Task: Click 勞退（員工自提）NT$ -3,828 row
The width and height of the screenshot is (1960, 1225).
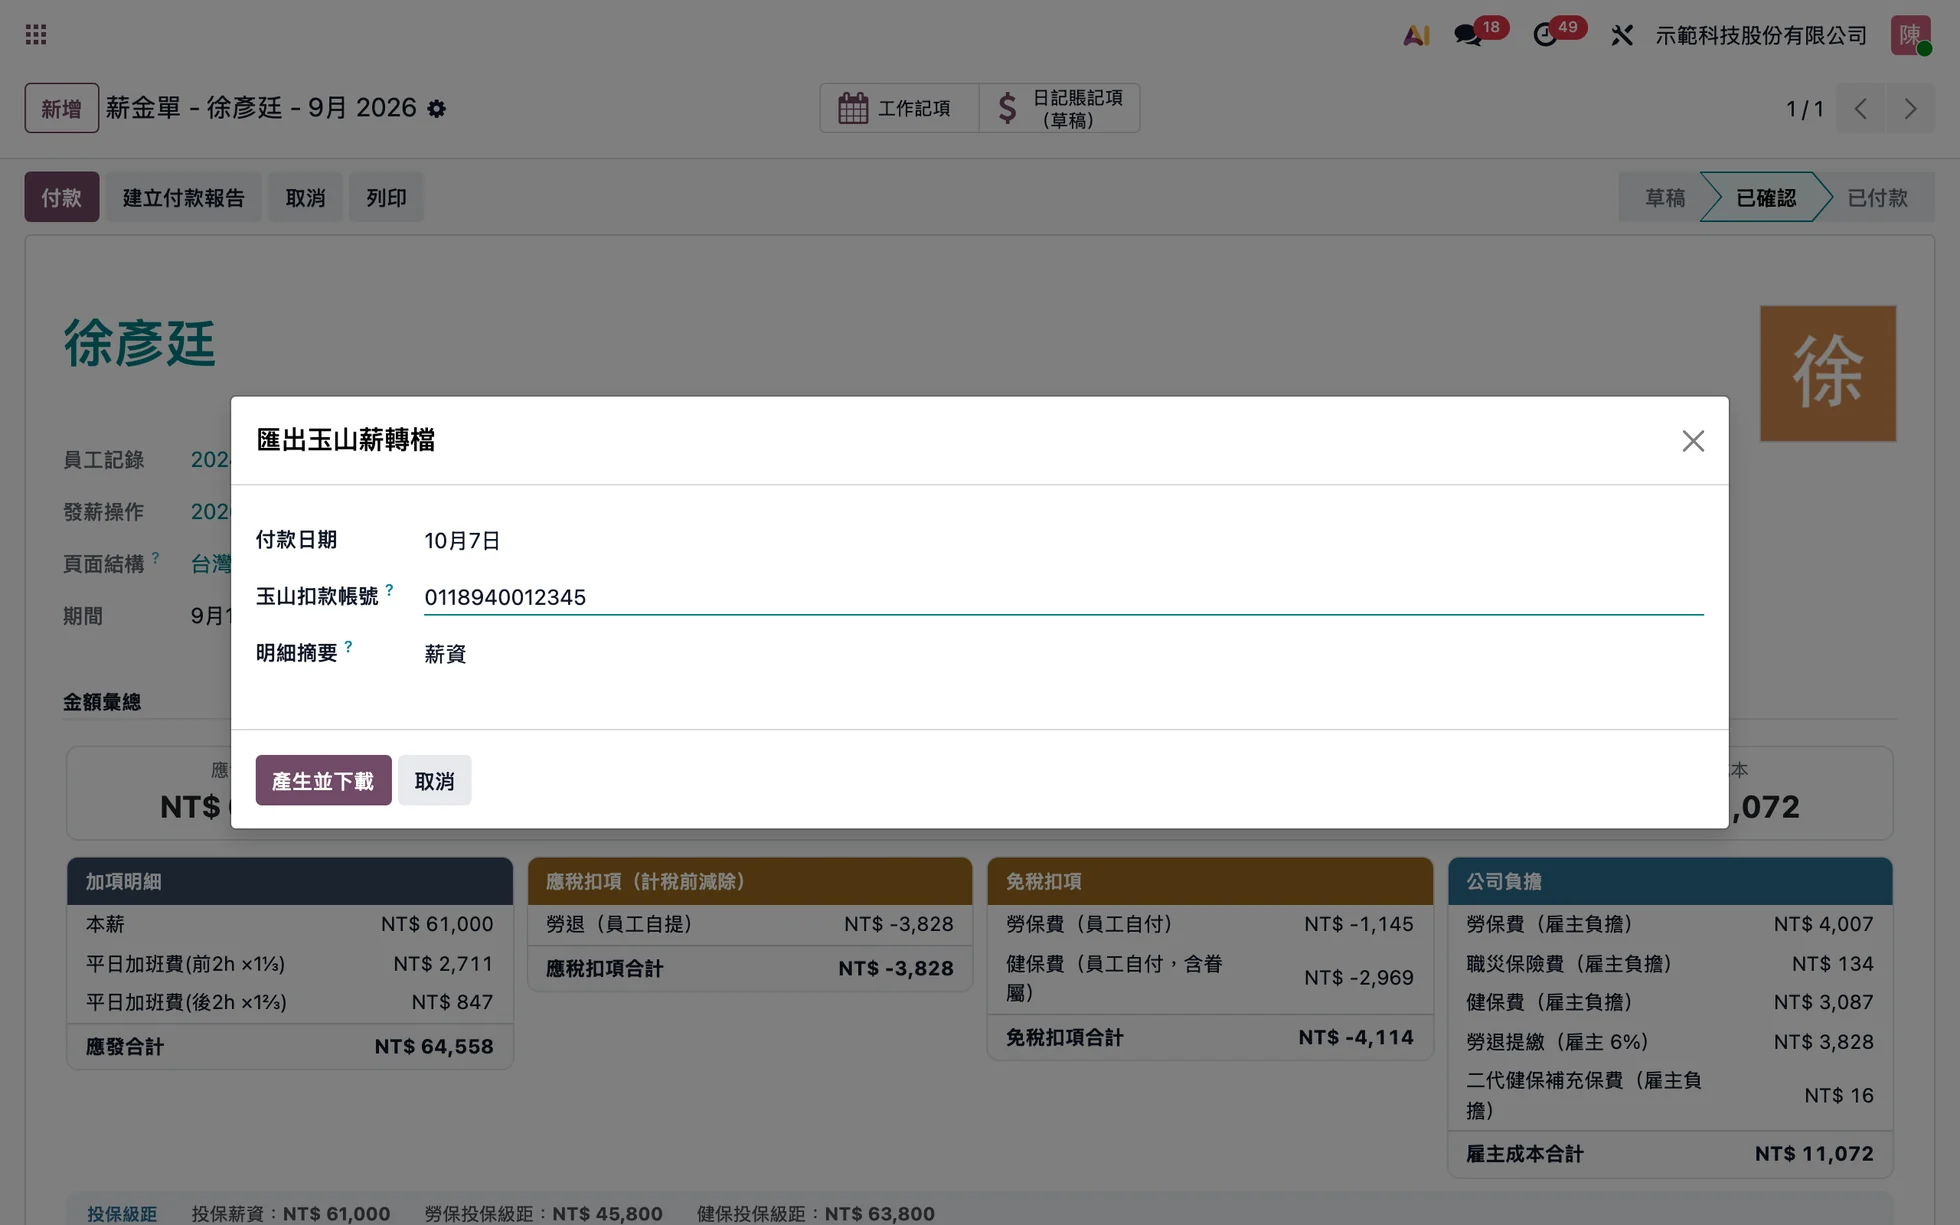Action: [750, 924]
